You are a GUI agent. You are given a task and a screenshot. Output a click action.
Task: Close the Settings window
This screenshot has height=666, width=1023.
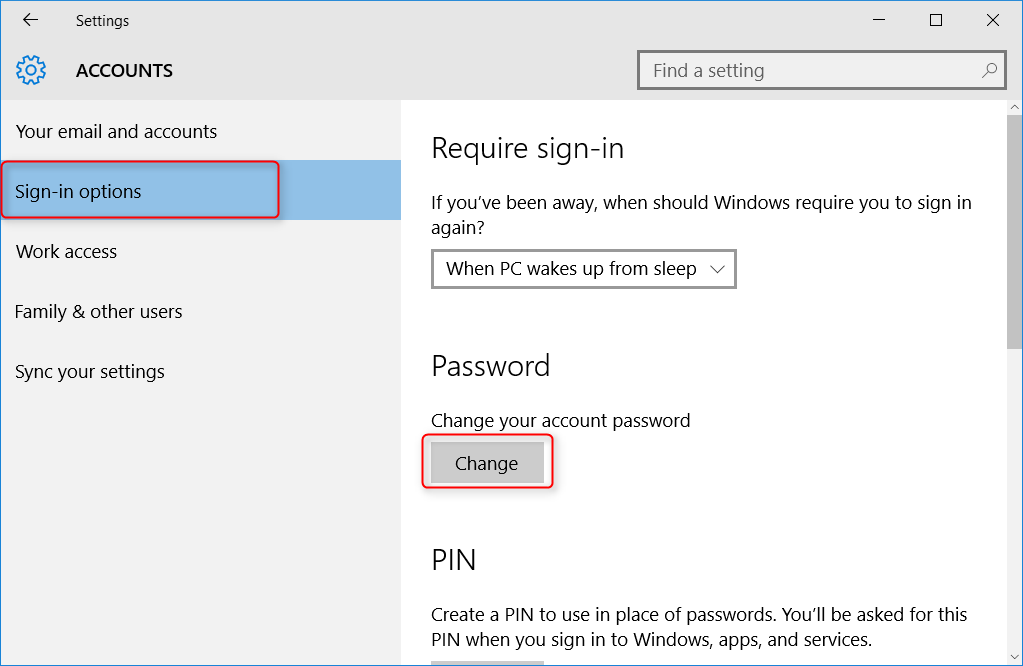[x=992, y=20]
